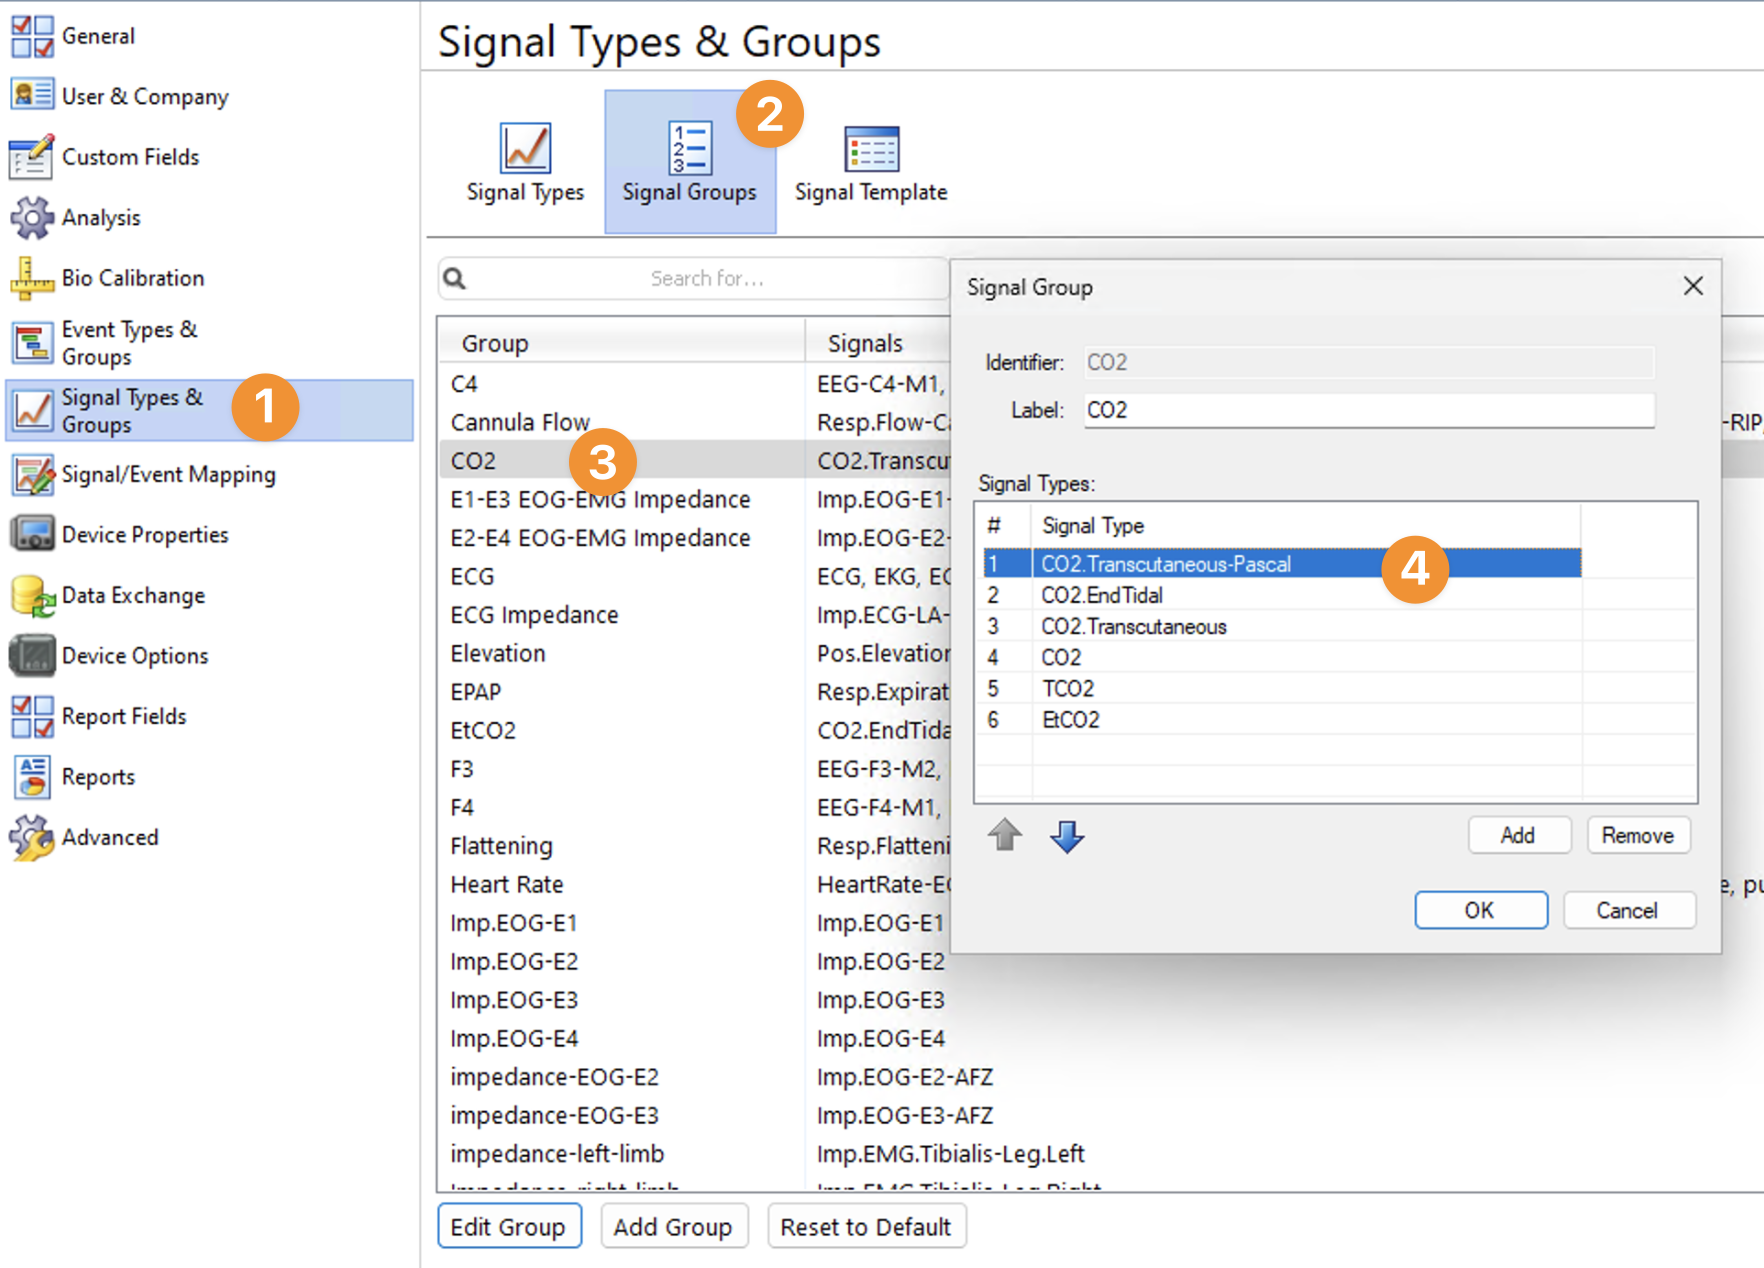Select the F3 group row

point(621,769)
